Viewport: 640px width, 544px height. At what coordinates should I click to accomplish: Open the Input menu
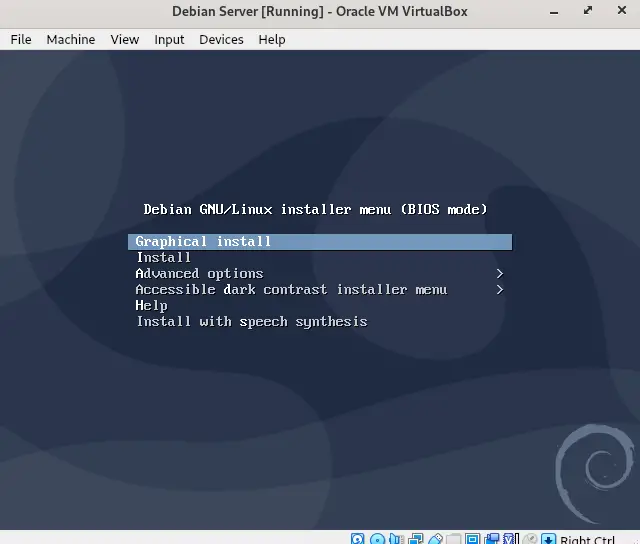pyautogui.click(x=169, y=40)
